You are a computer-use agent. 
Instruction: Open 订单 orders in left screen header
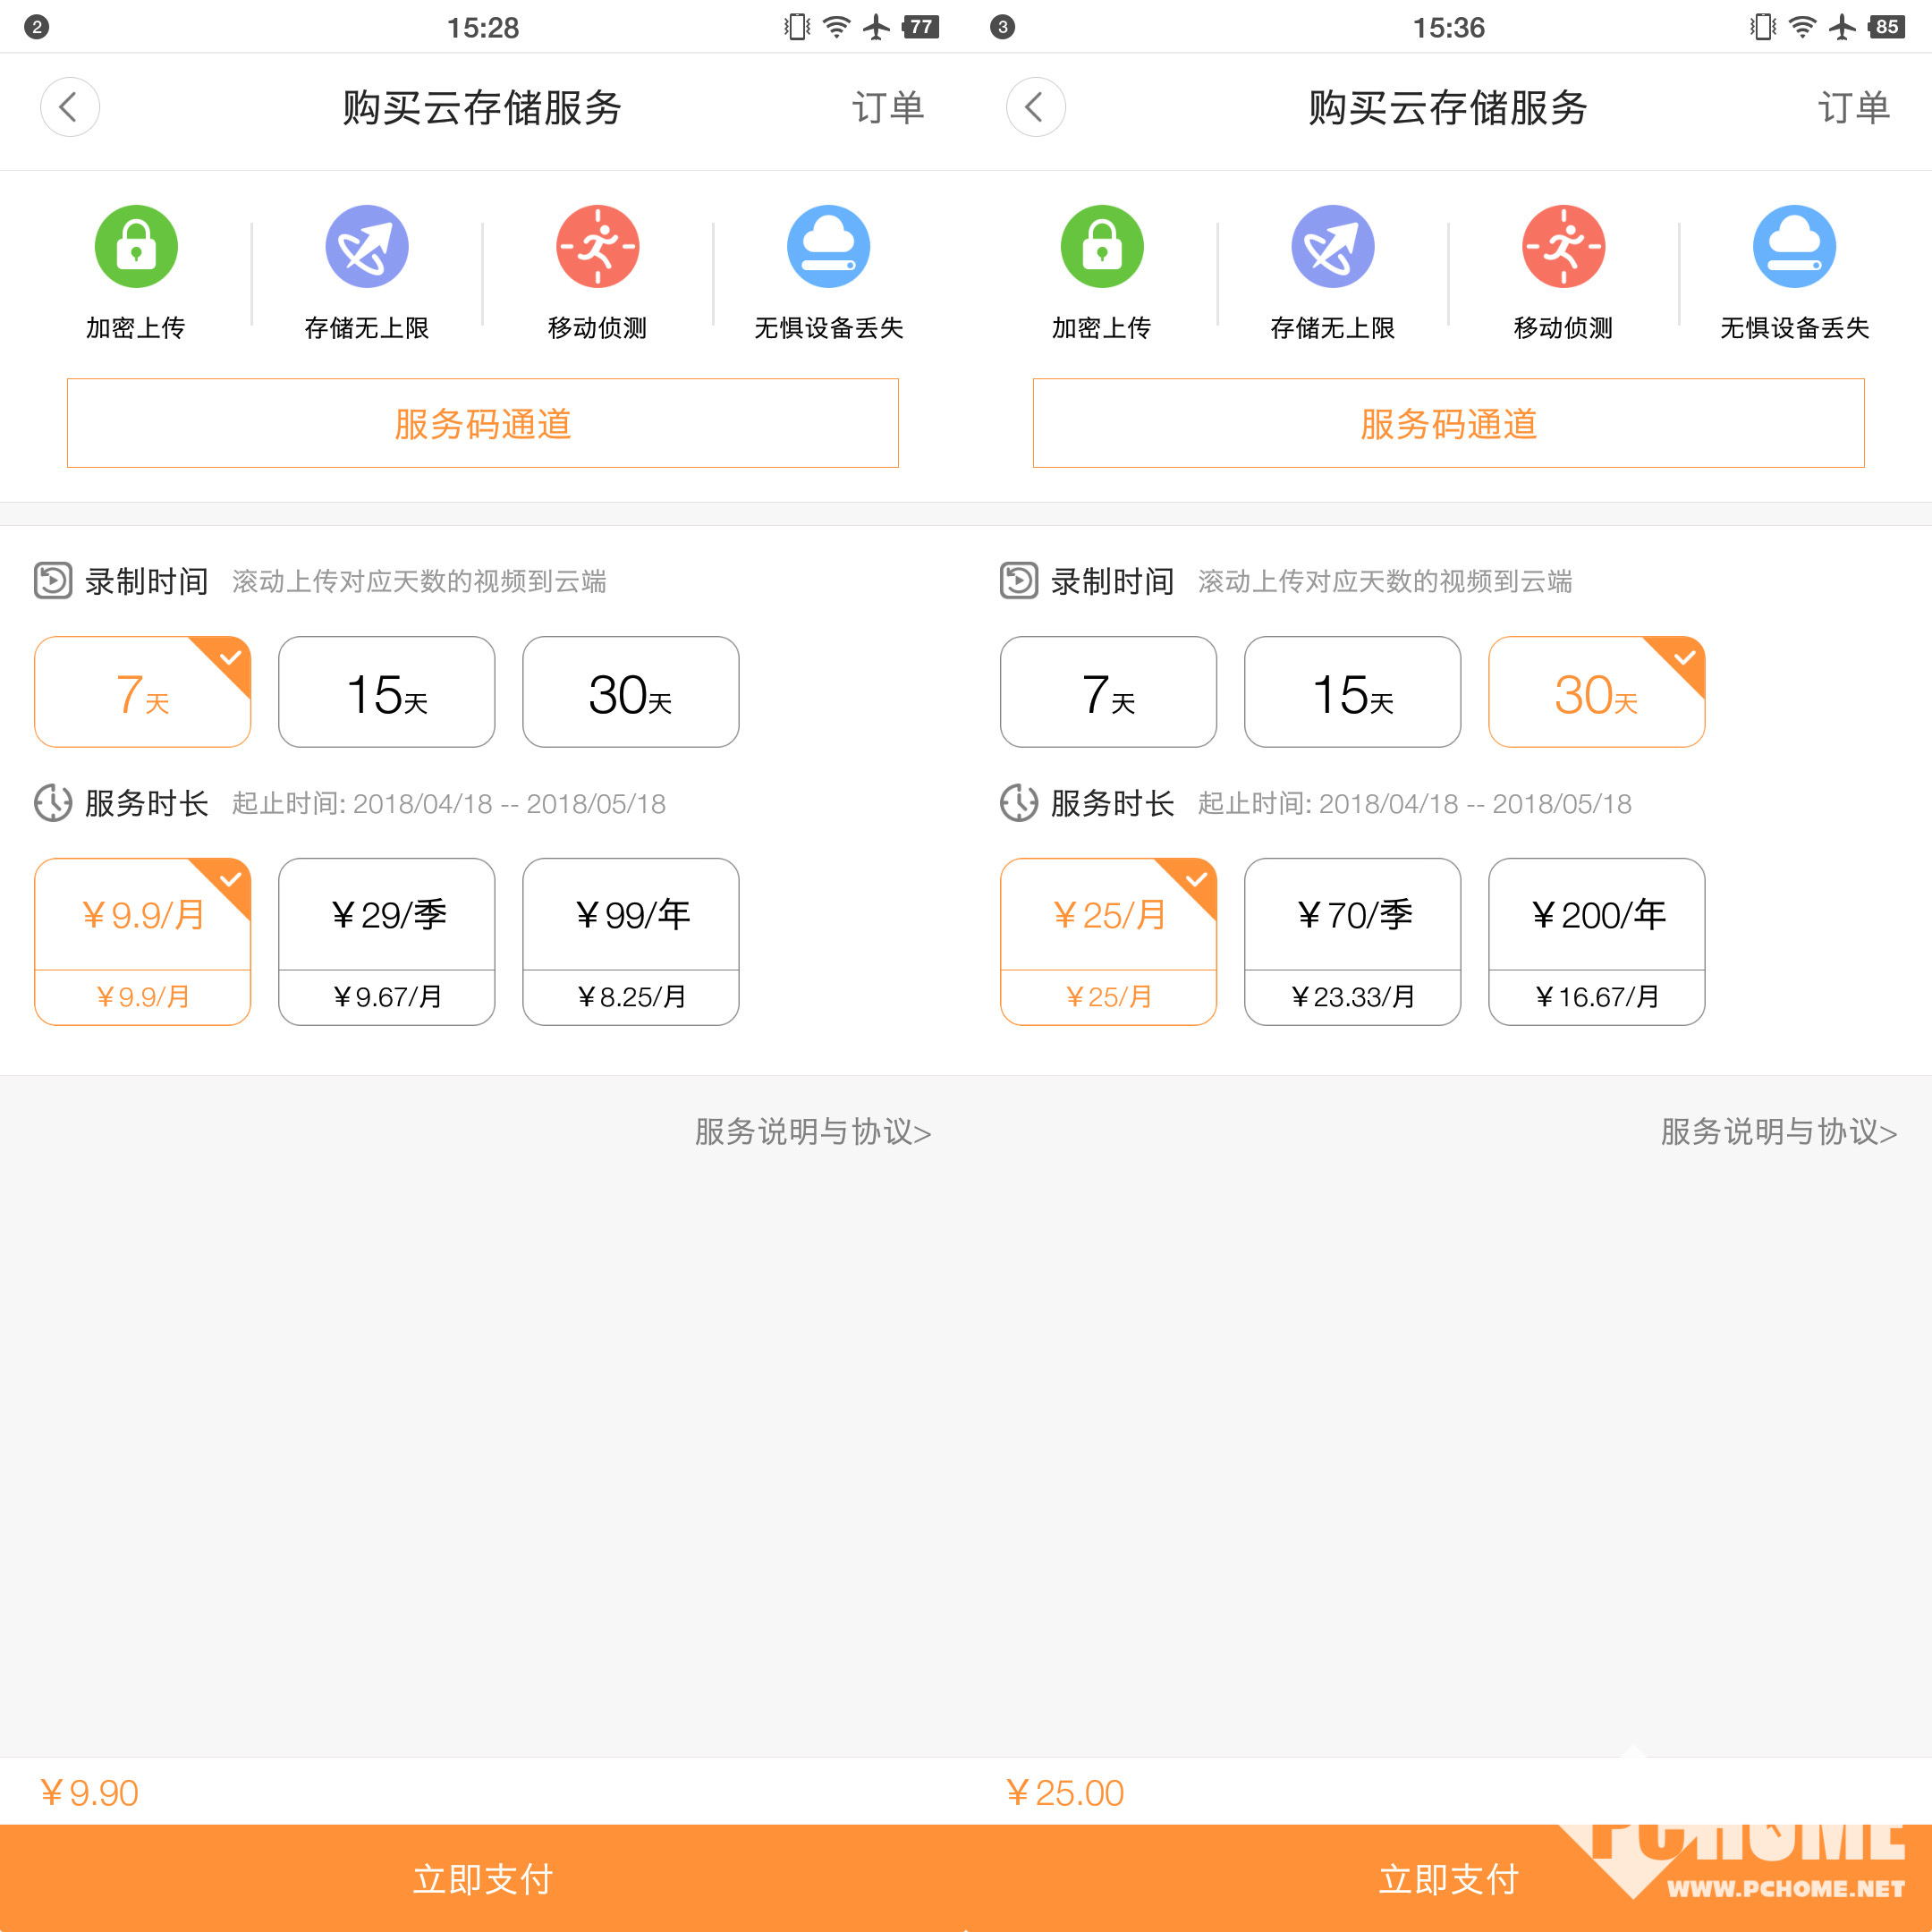click(887, 108)
